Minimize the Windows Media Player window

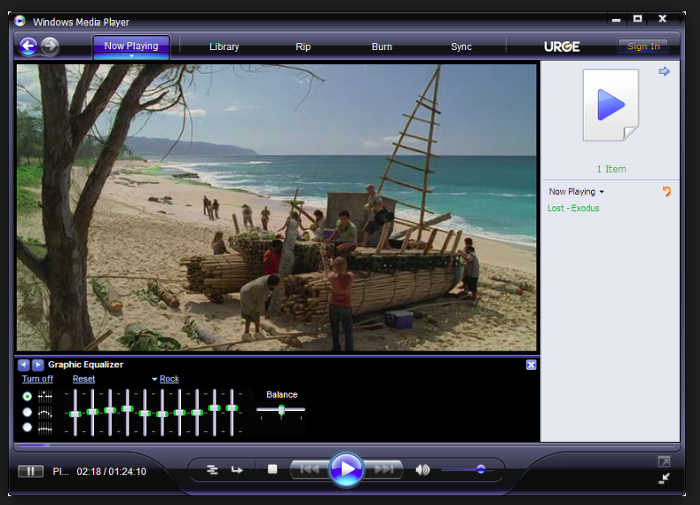616,20
